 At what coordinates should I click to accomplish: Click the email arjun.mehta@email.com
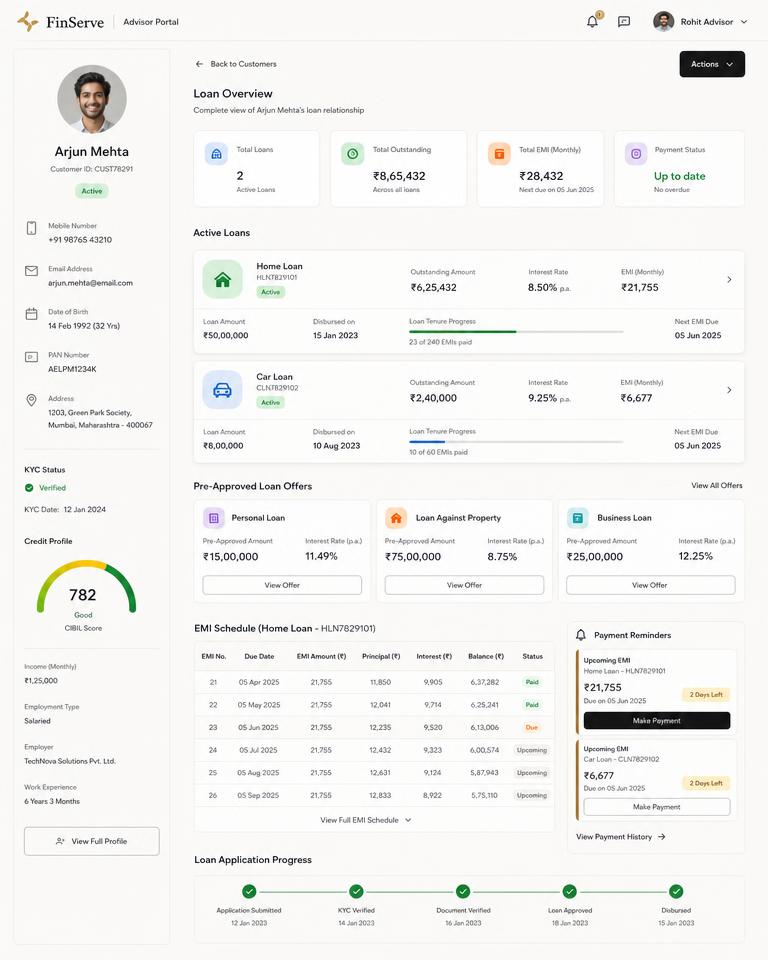click(91, 283)
